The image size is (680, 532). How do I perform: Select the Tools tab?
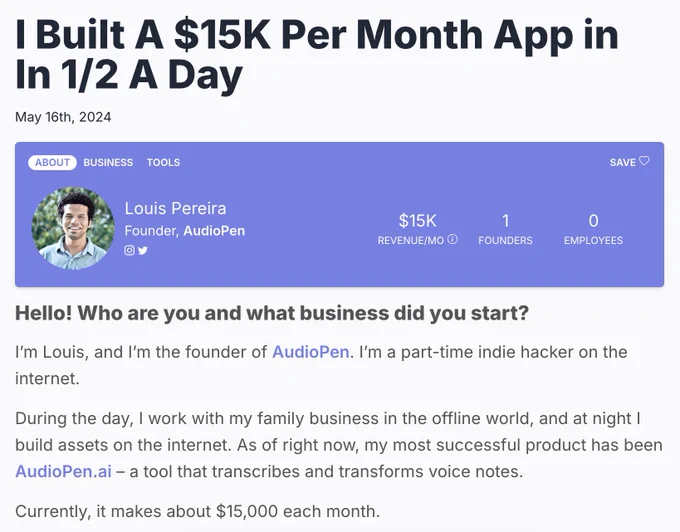(163, 162)
